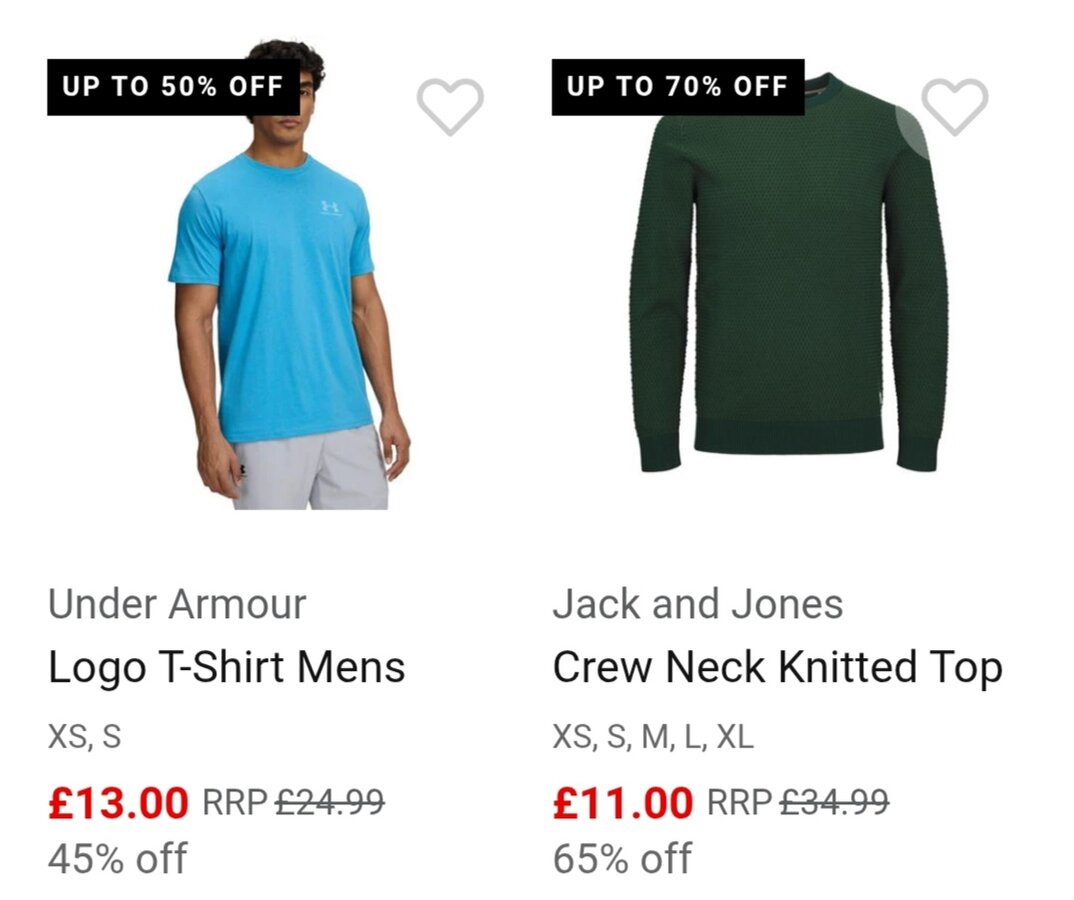
Task: Add Jack and Jones top to wishlist
Action: pos(954,105)
